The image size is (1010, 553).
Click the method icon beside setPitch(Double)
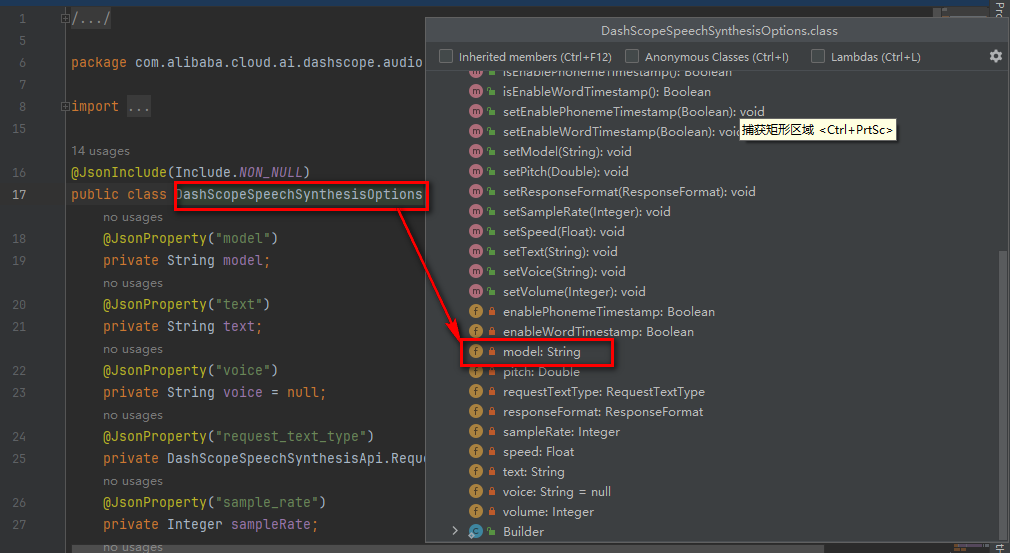pyautogui.click(x=476, y=171)
